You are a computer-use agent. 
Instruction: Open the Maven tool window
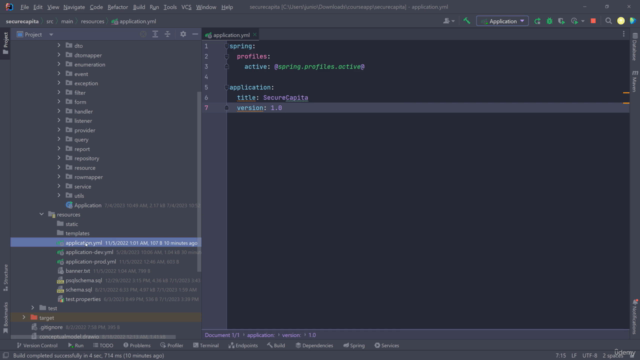pos(635,81)
